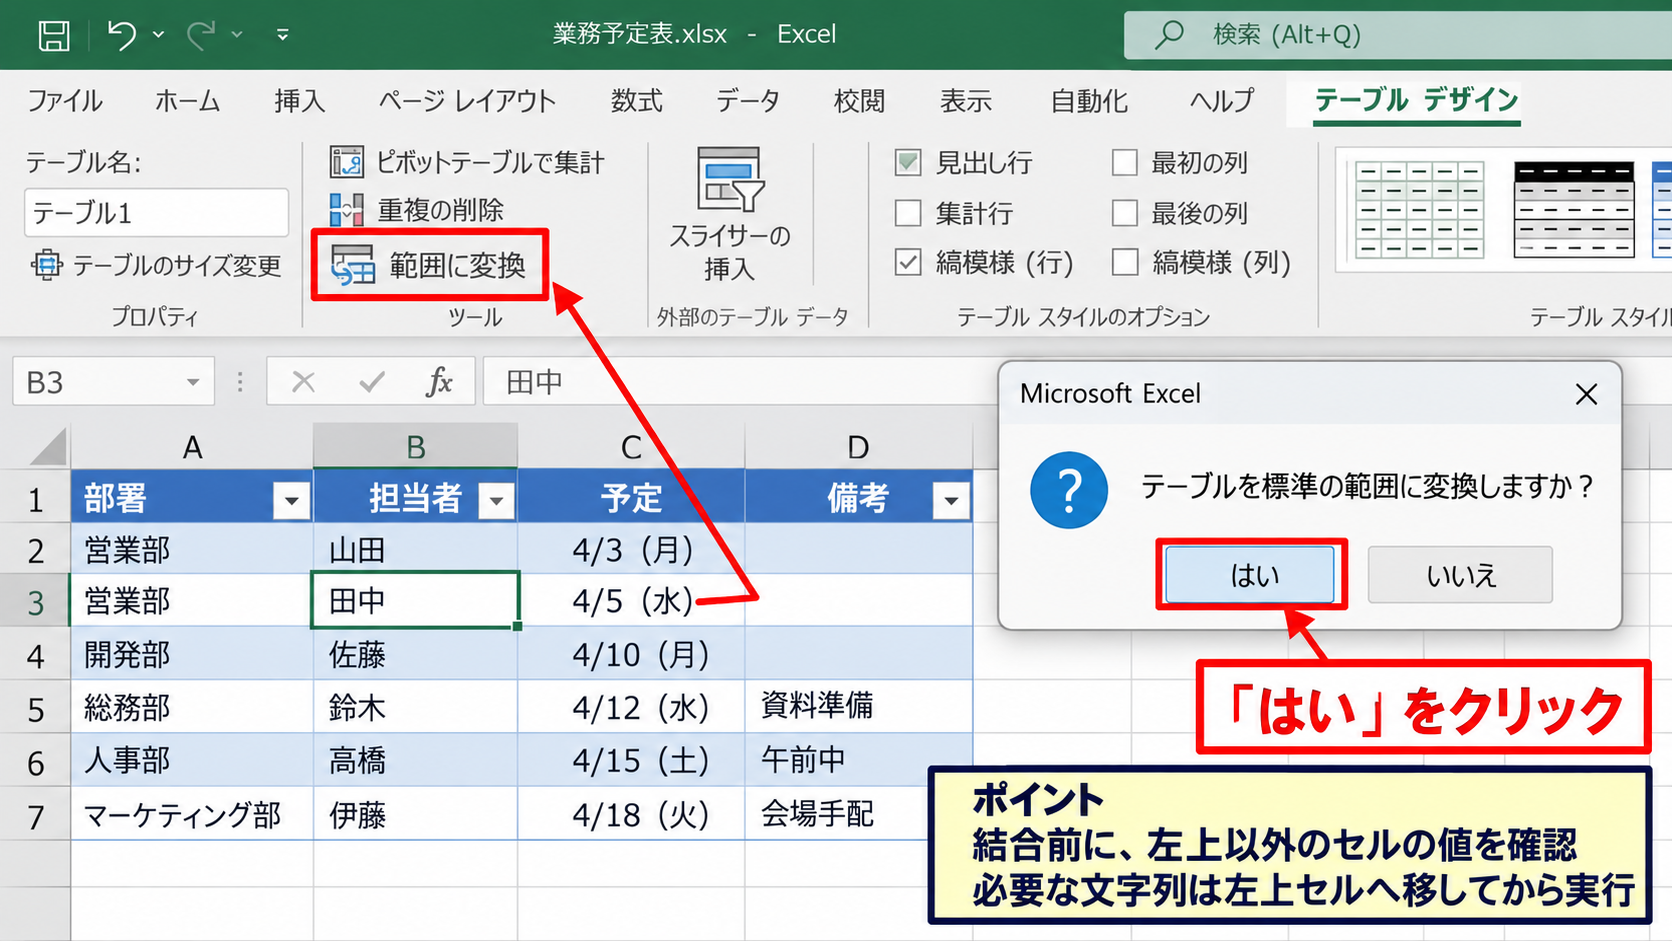Viewport: 1672px width, 941px height.
Task: Enable the 集計行 checkbox
Action: 908,213
